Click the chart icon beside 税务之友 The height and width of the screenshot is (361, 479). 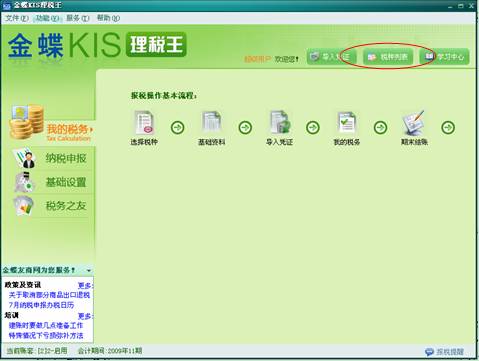24,206
